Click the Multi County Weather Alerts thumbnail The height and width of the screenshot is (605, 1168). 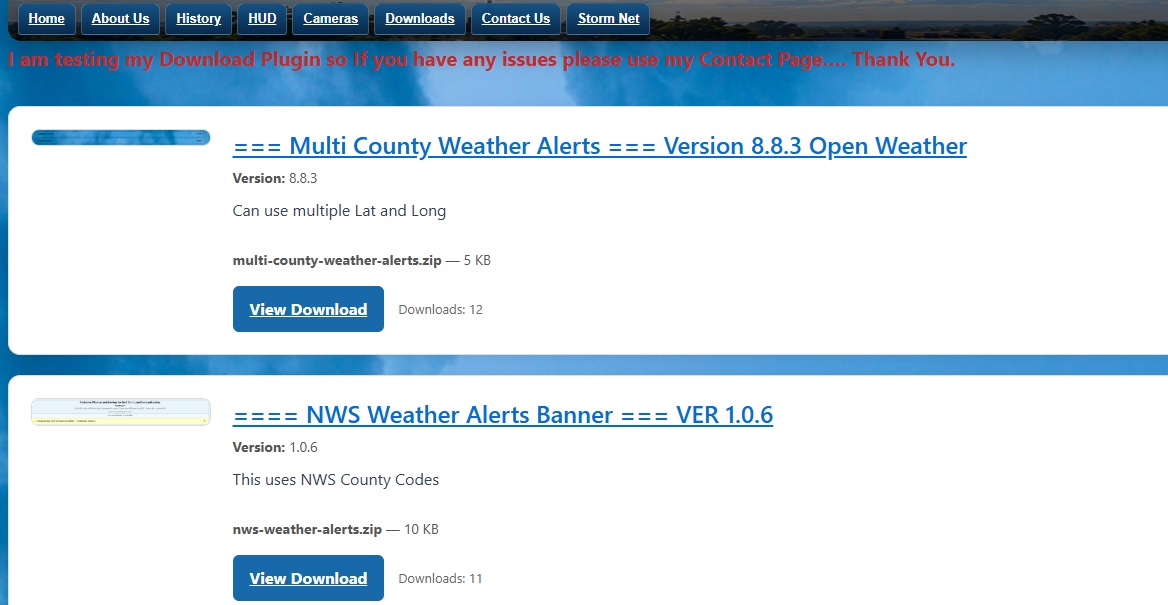click(x=121, y=137)
